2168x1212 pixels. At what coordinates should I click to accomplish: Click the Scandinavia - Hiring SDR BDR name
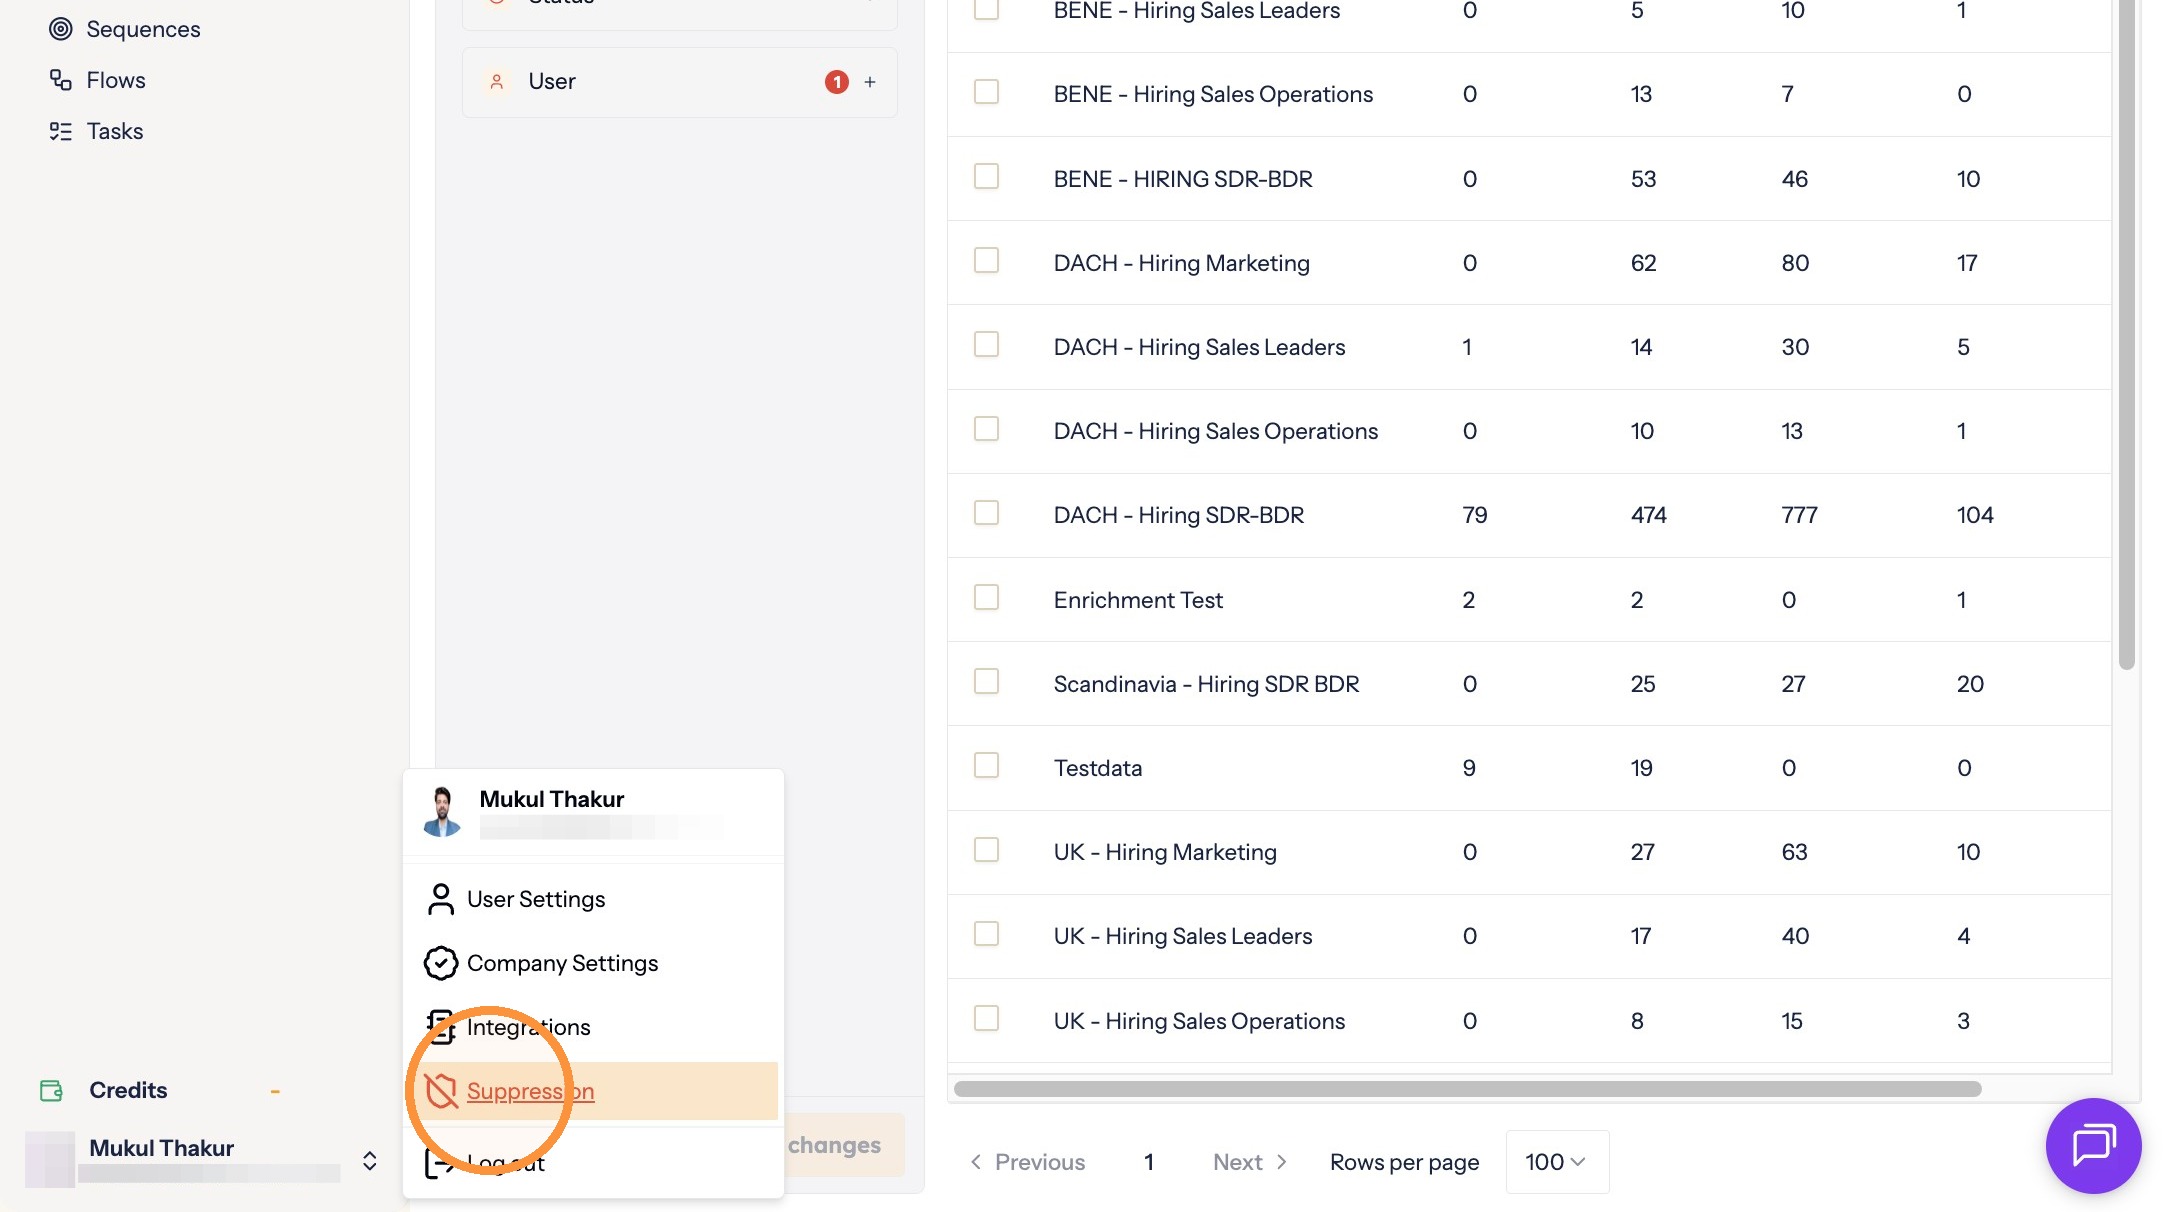pos(1206,684)
